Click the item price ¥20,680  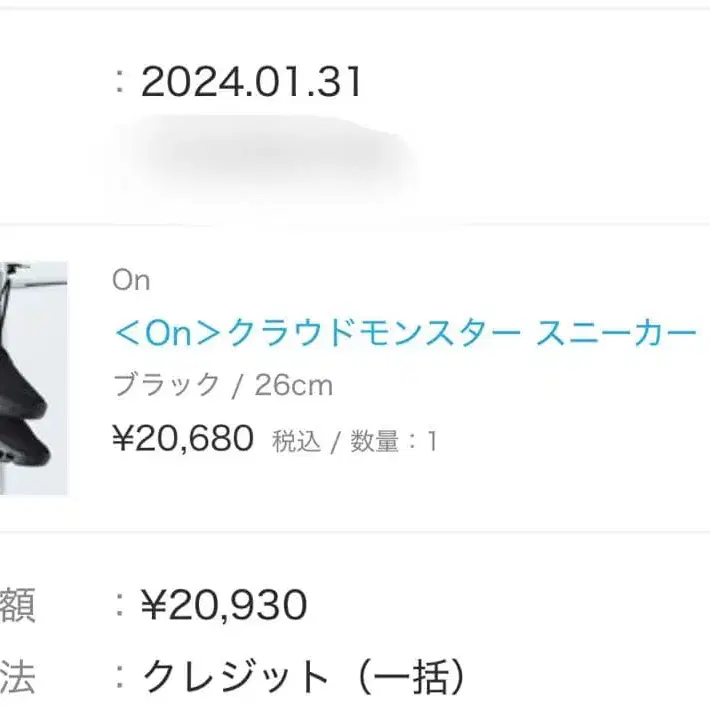183,439
